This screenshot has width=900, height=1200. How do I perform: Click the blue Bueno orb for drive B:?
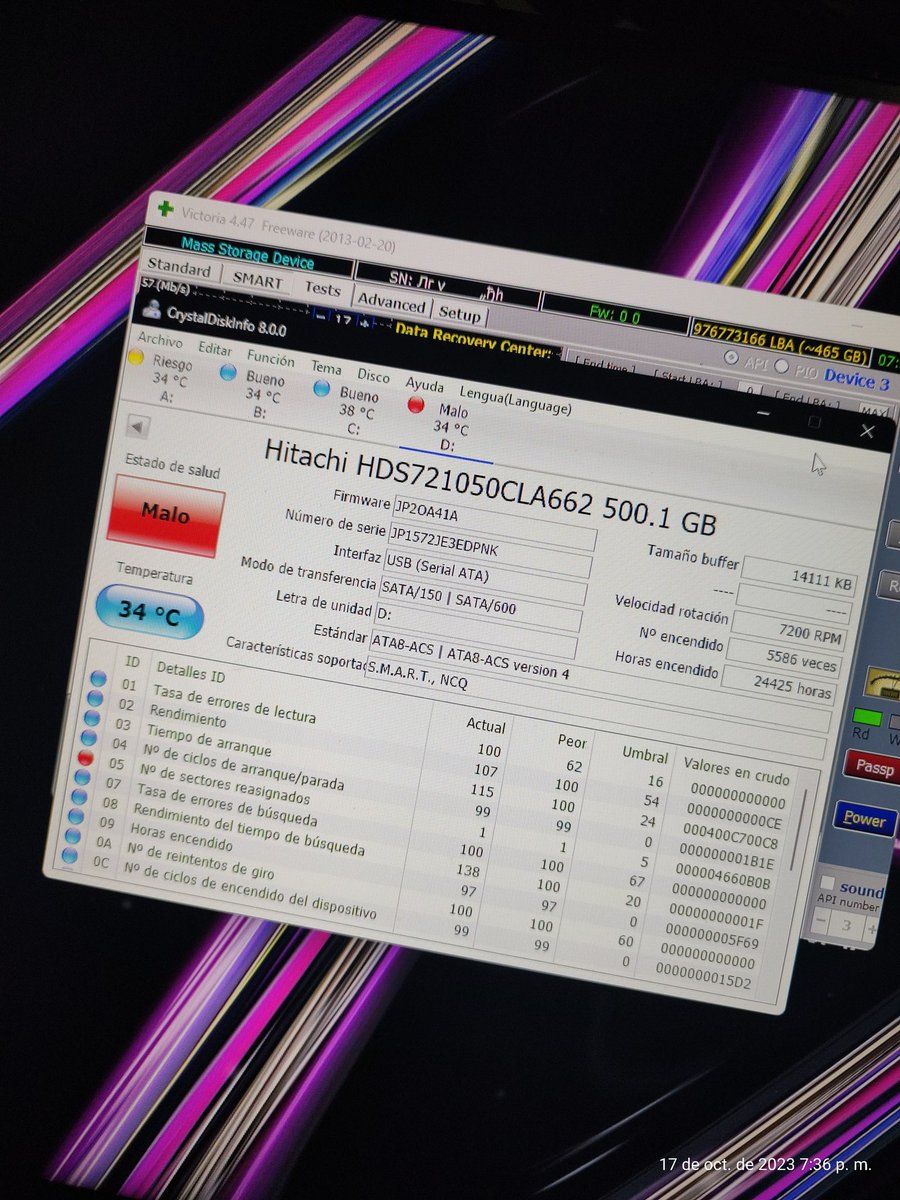click(x=228, y=372)
